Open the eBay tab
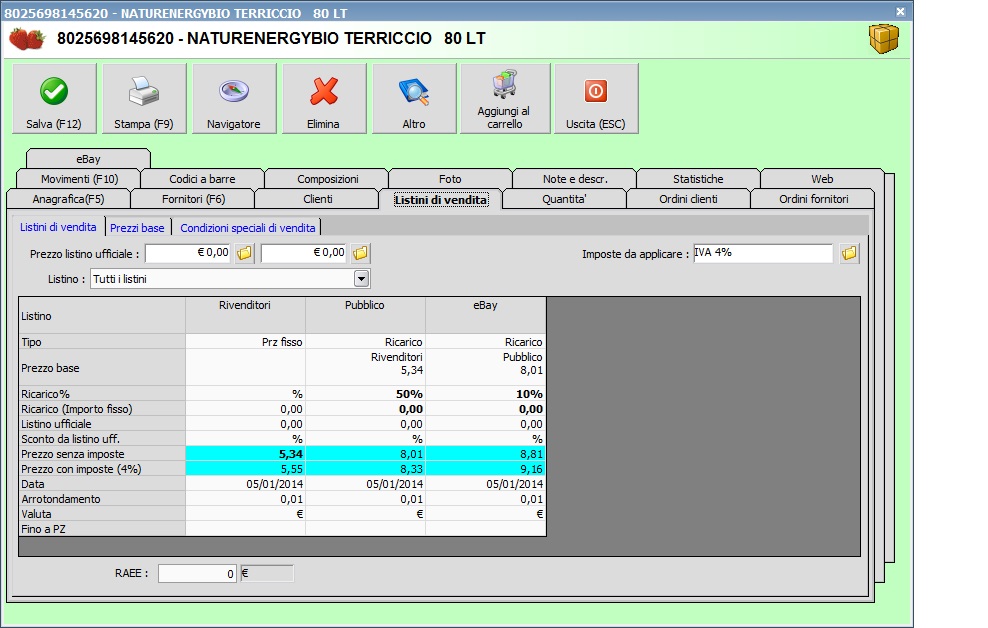Screen dimensions: 988x628 88,159
